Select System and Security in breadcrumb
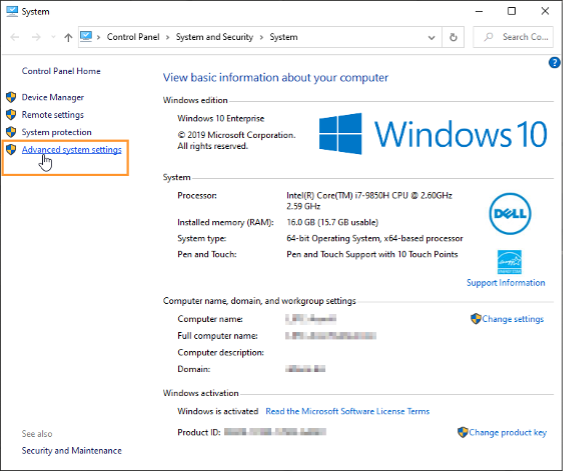The image size is (564, 472). pos(214,37)
